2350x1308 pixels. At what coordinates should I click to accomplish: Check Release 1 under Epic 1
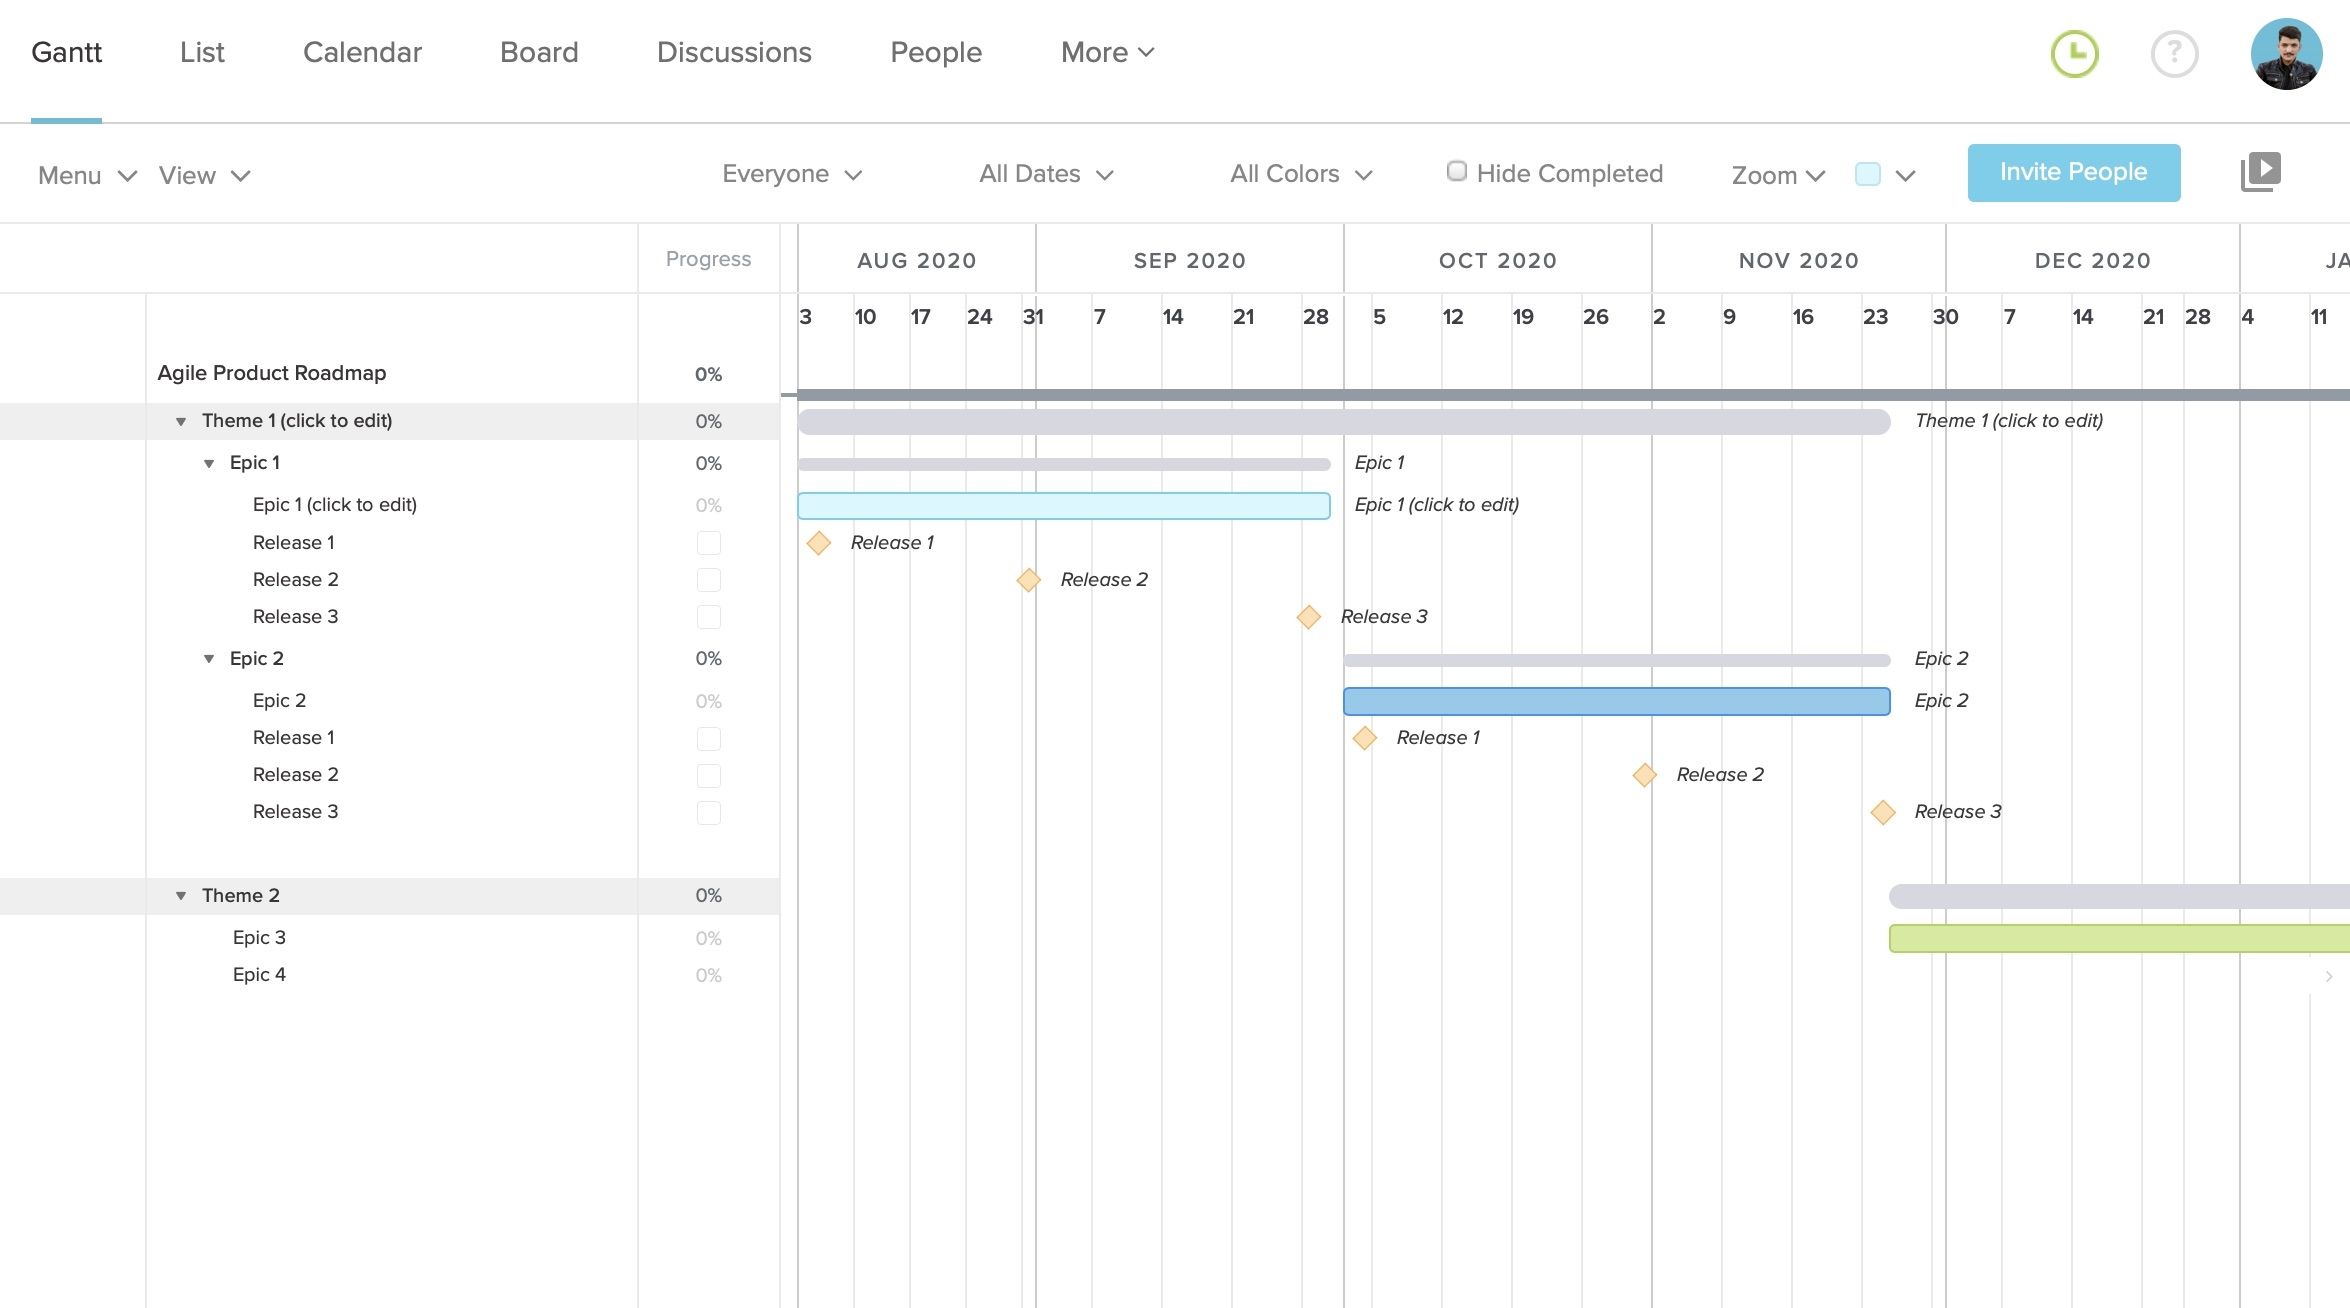coord(709,542)
